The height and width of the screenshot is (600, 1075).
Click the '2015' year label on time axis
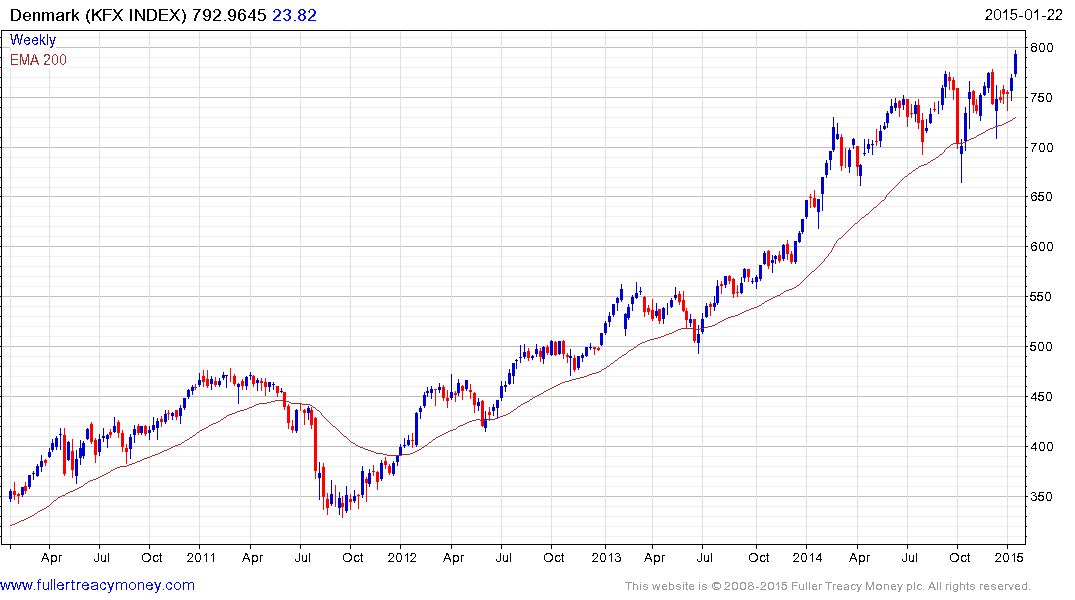tap(1009, 557)
